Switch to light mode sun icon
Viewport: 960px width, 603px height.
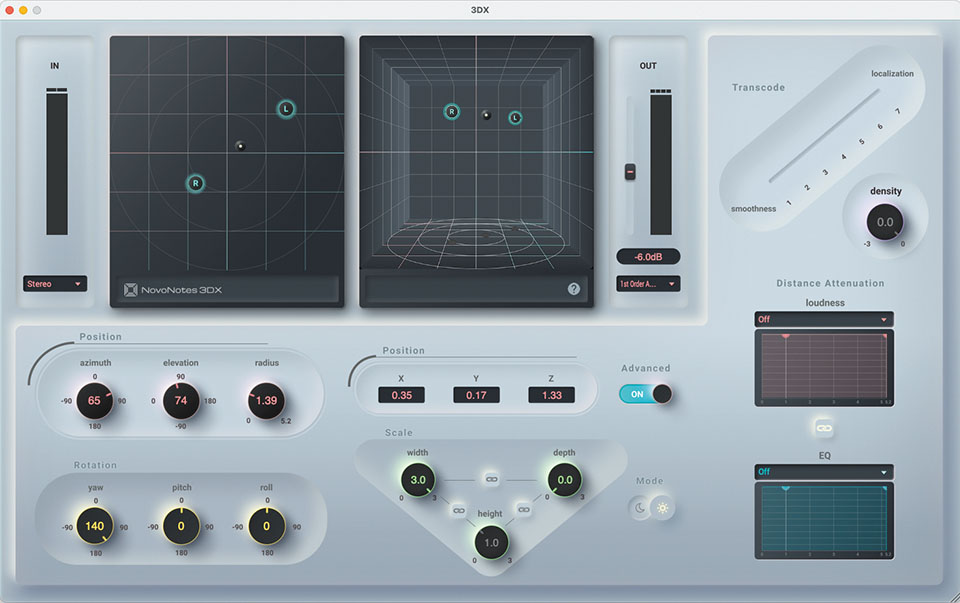[x=662, y=507]
